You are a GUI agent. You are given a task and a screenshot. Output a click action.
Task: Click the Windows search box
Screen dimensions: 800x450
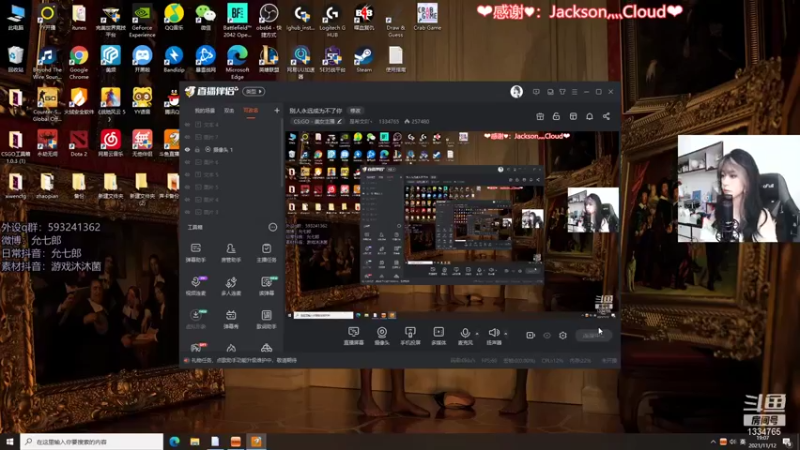(x=92, y=441)
